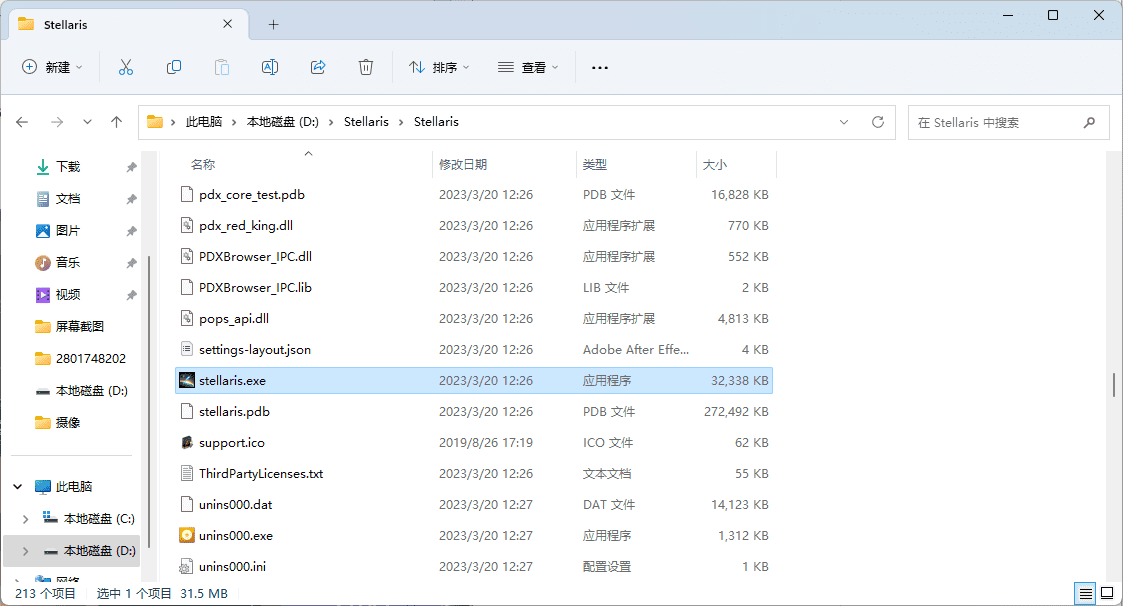Click the unins000.exe installer icon
This screenshot has width=1123, height=606.
click(x=187, y=535)
